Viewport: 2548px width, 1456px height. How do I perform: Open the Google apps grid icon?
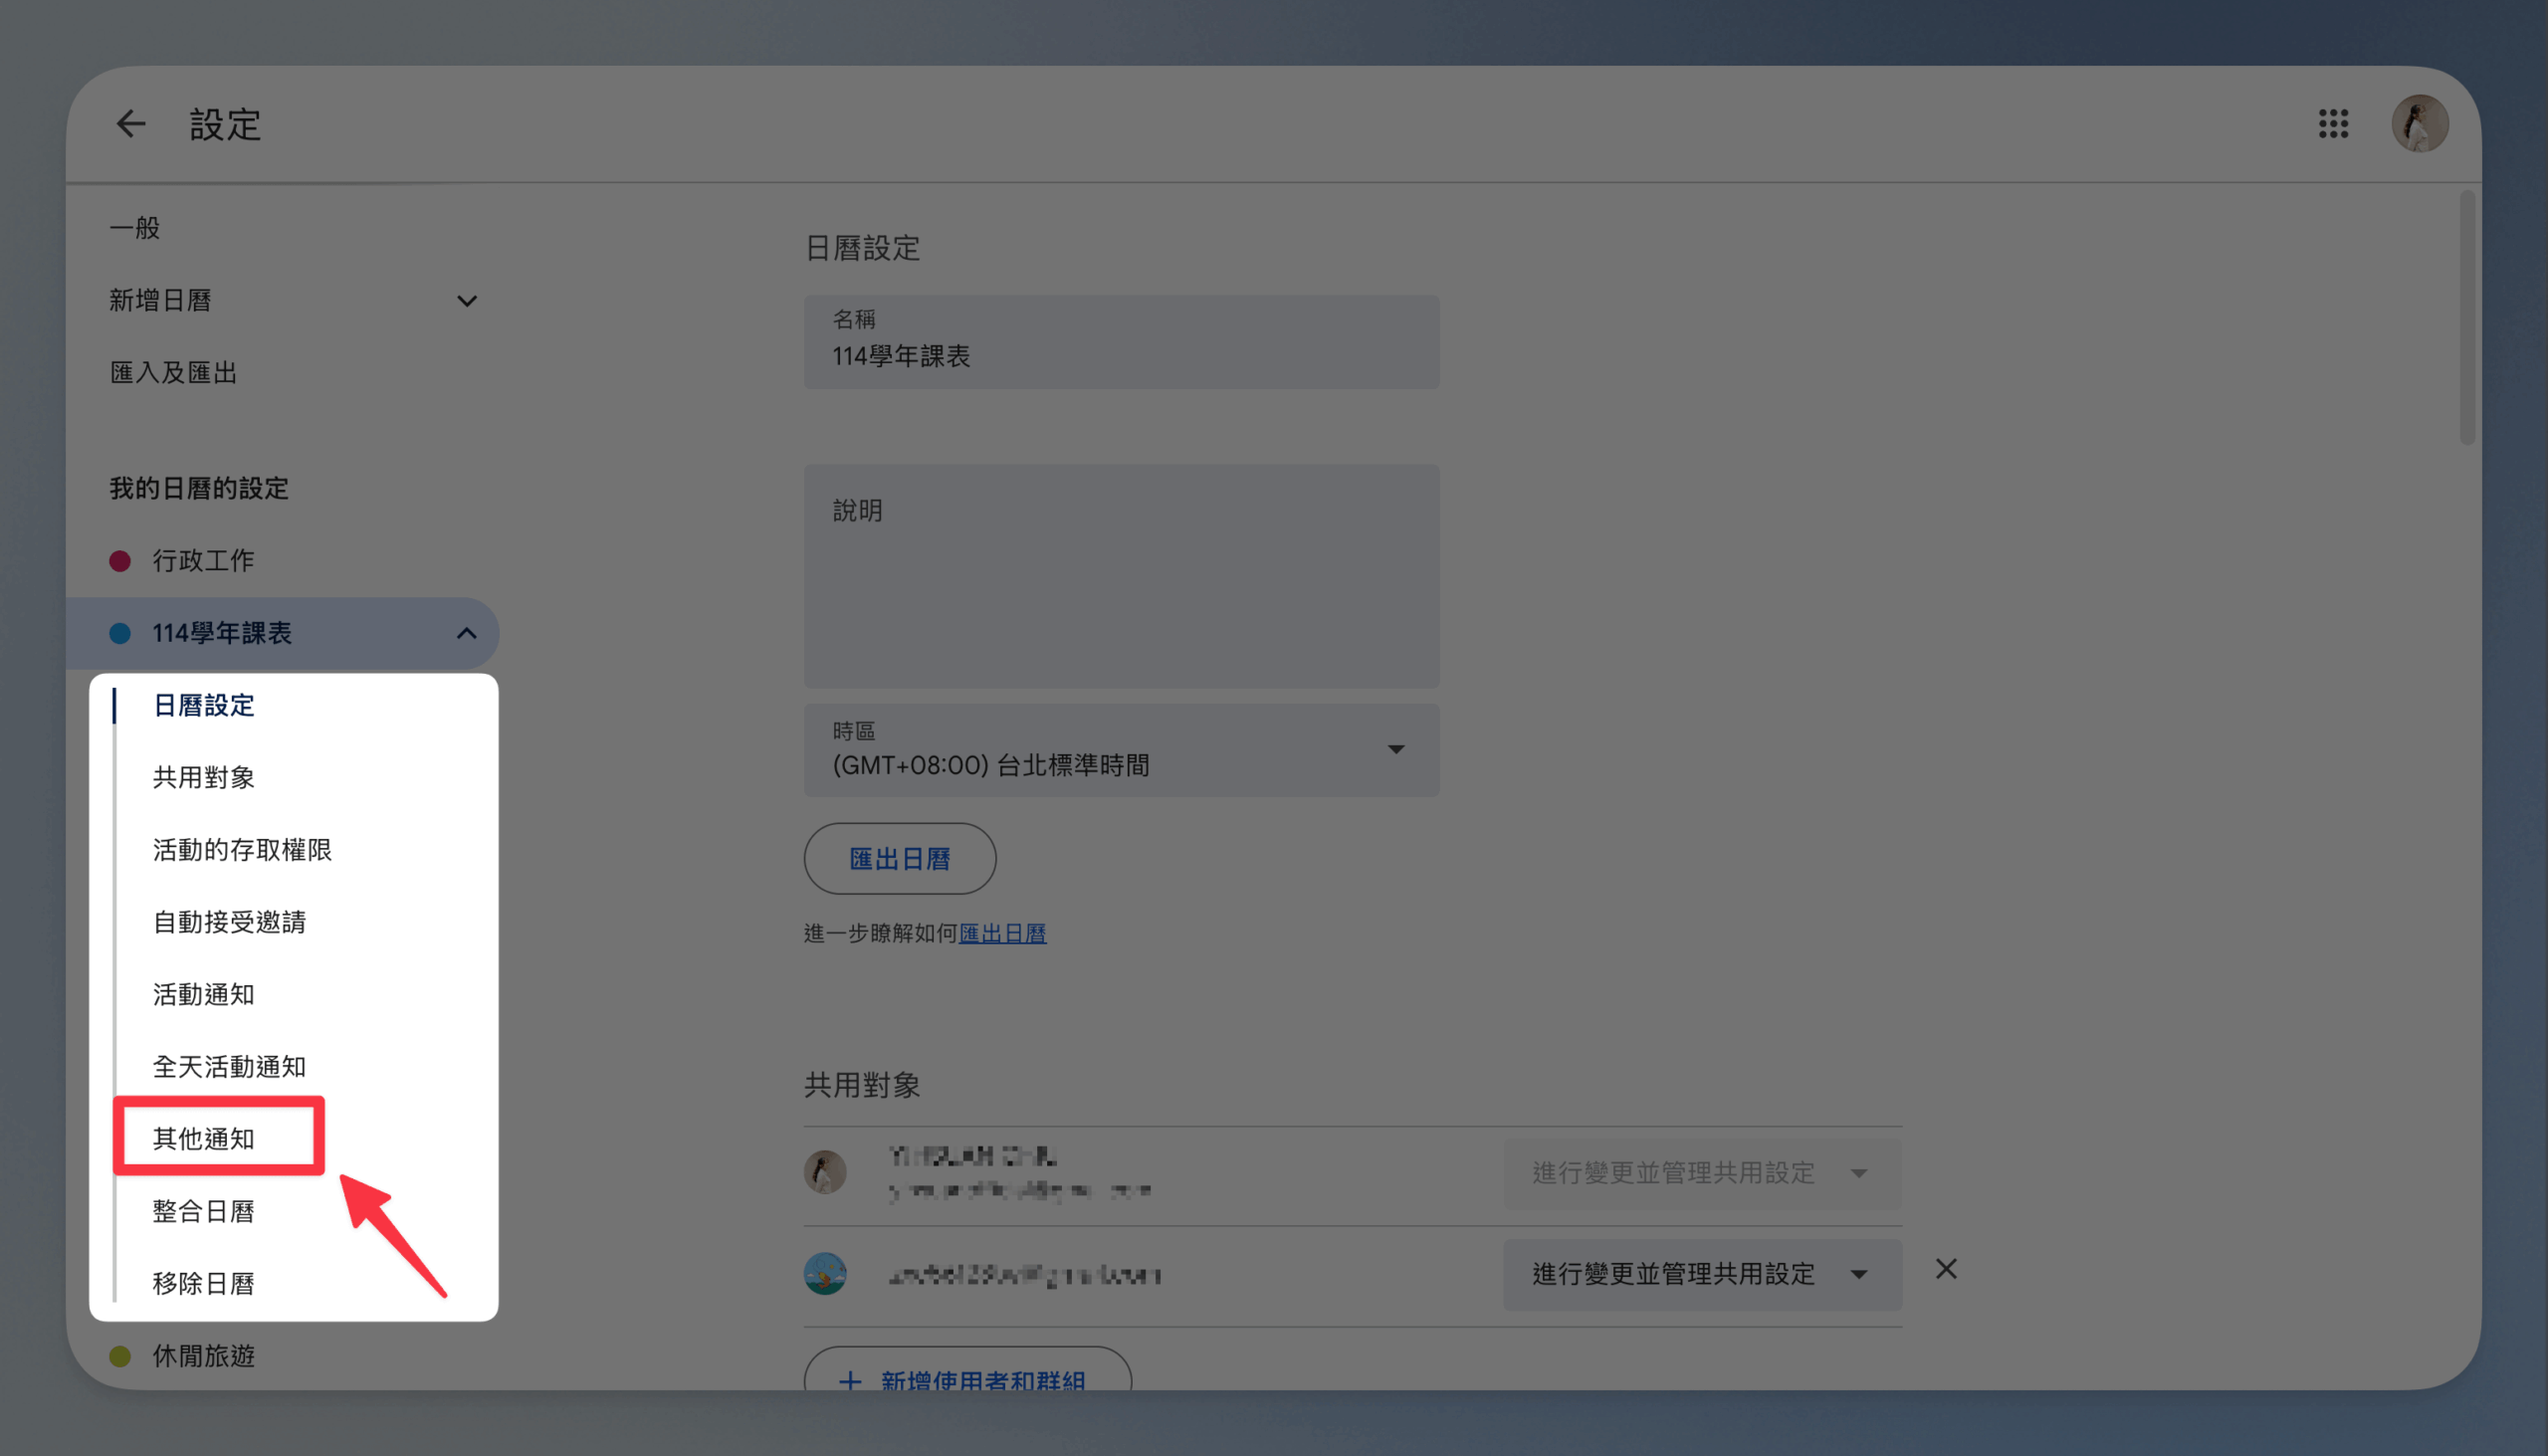click(2333, 124)
